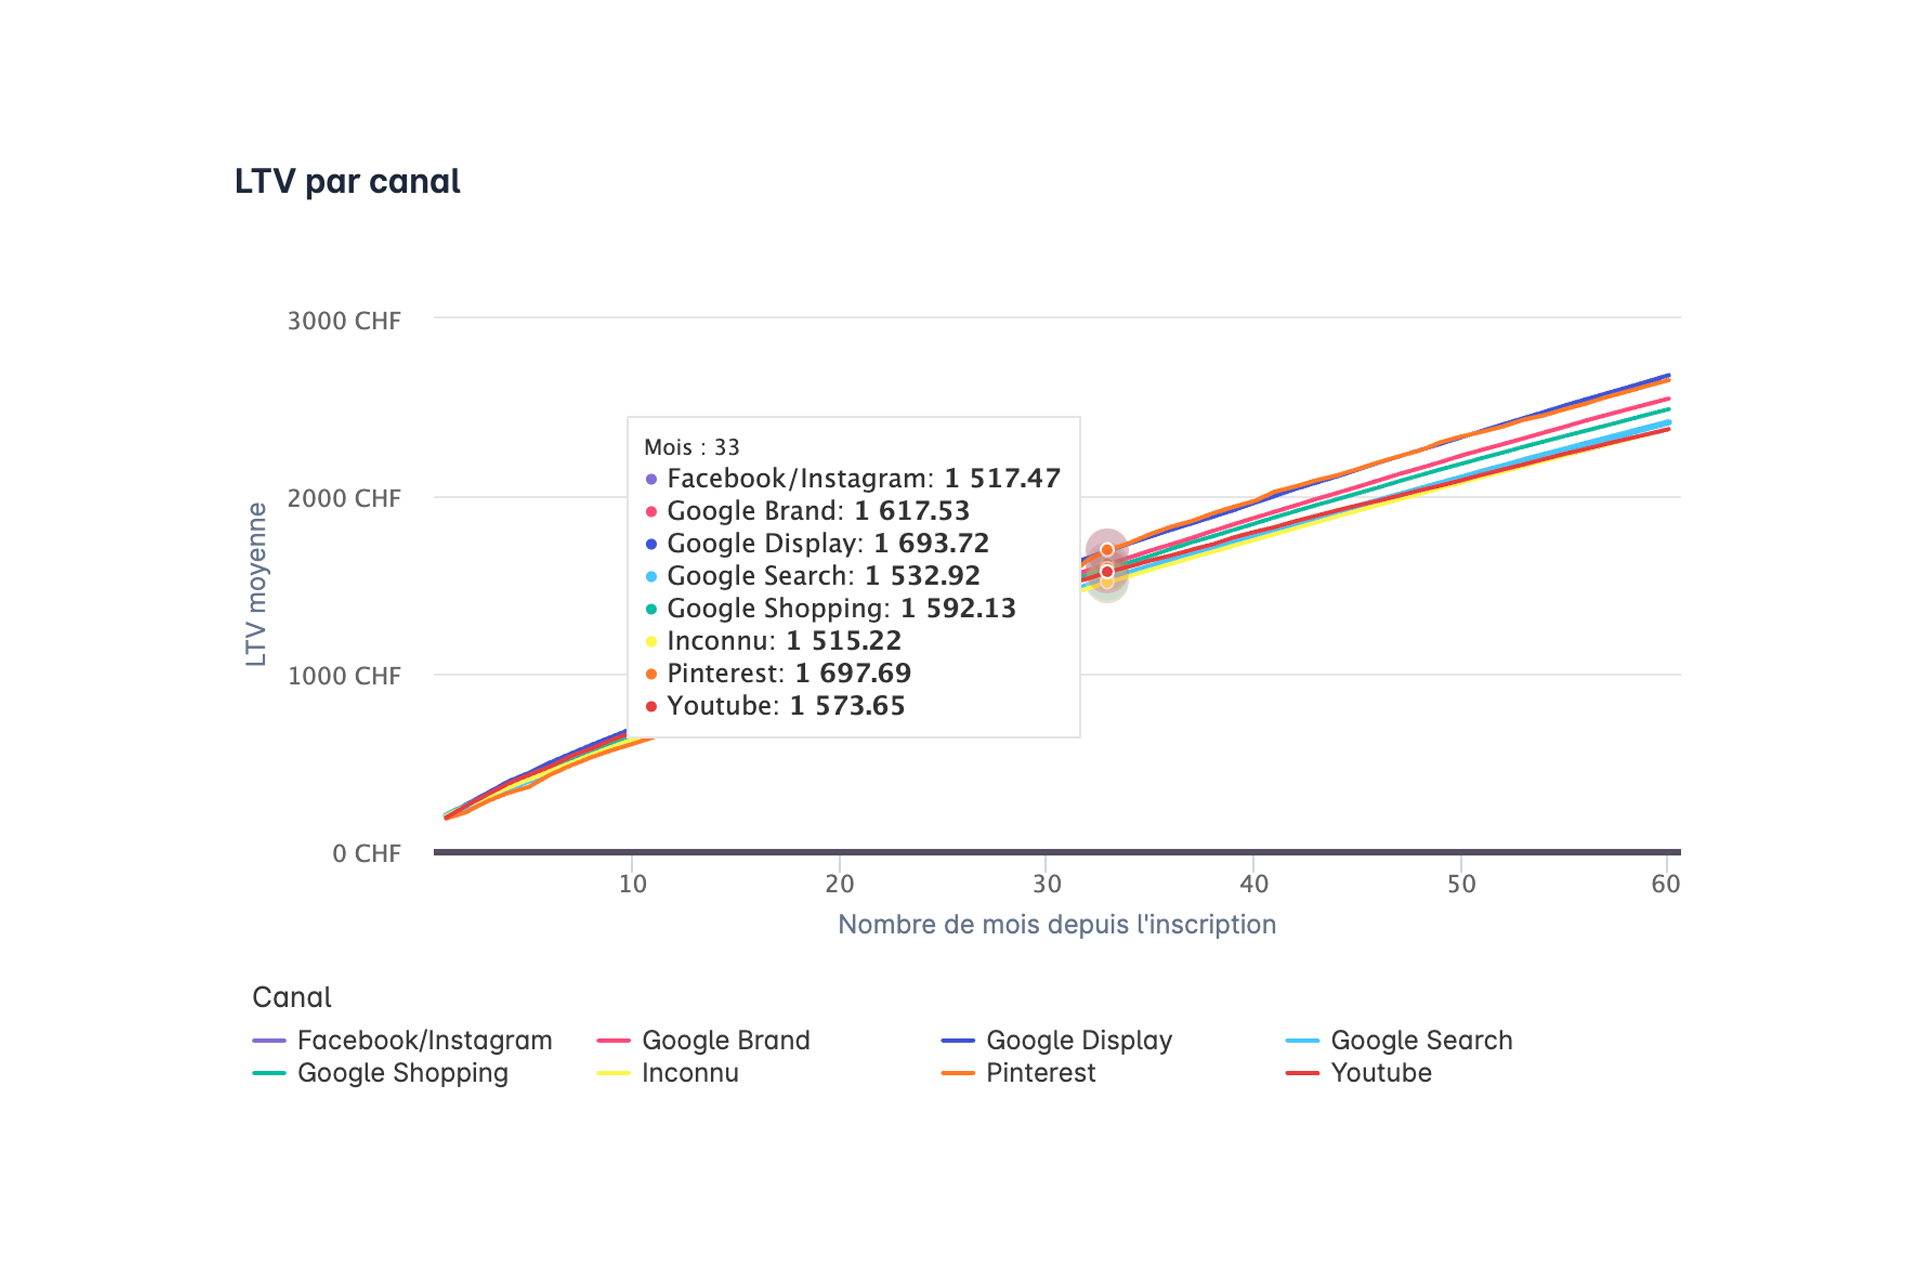Image resolution: width=1920 pixels, height=1280 pixels.
Task: Click the purple Facebook/Instagram legend line swatch
Action: click(269, 1041)
